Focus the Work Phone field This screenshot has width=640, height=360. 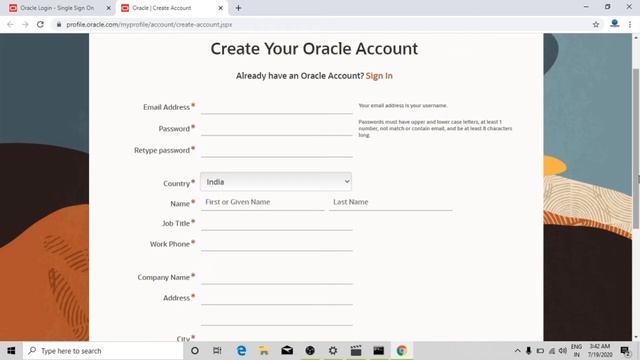276,244
